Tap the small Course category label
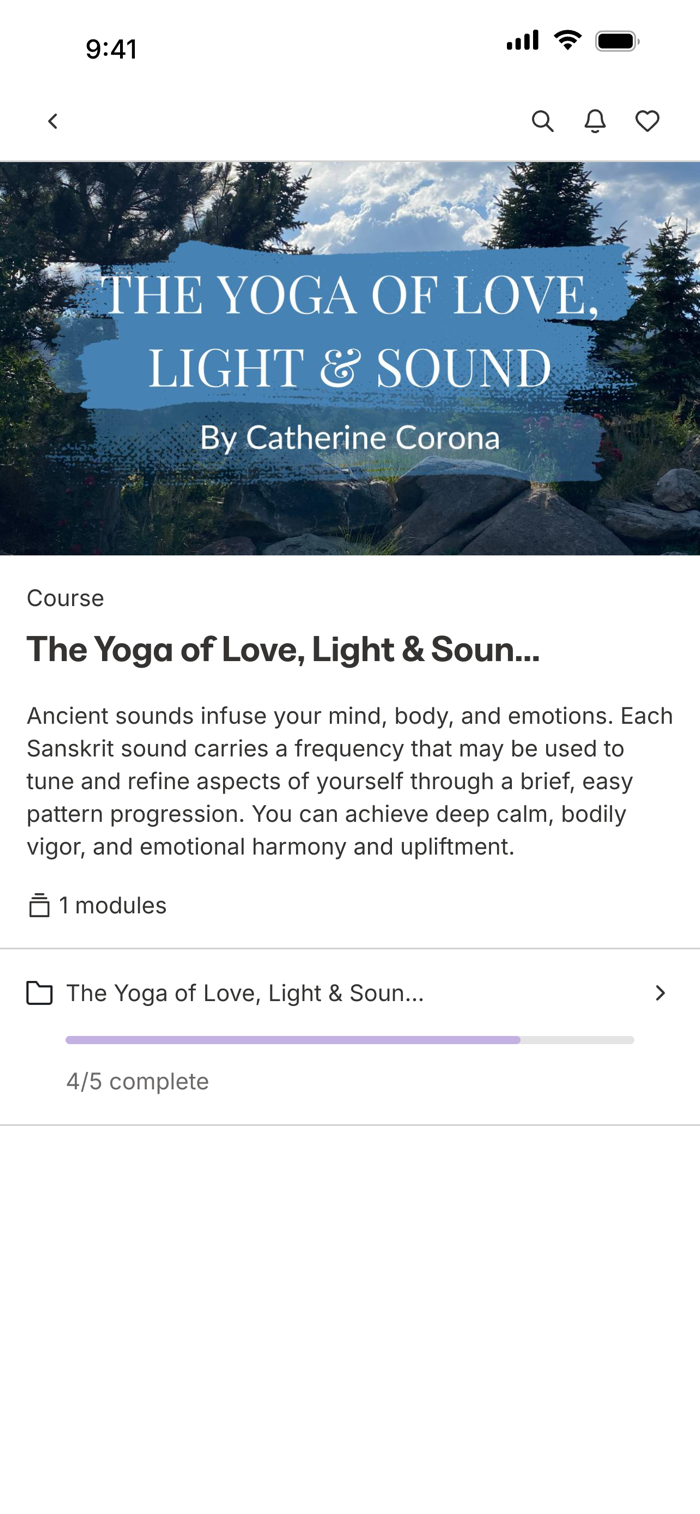Image resolution: width=700 pixels, height=1514 pixels. tap(65, 598)
